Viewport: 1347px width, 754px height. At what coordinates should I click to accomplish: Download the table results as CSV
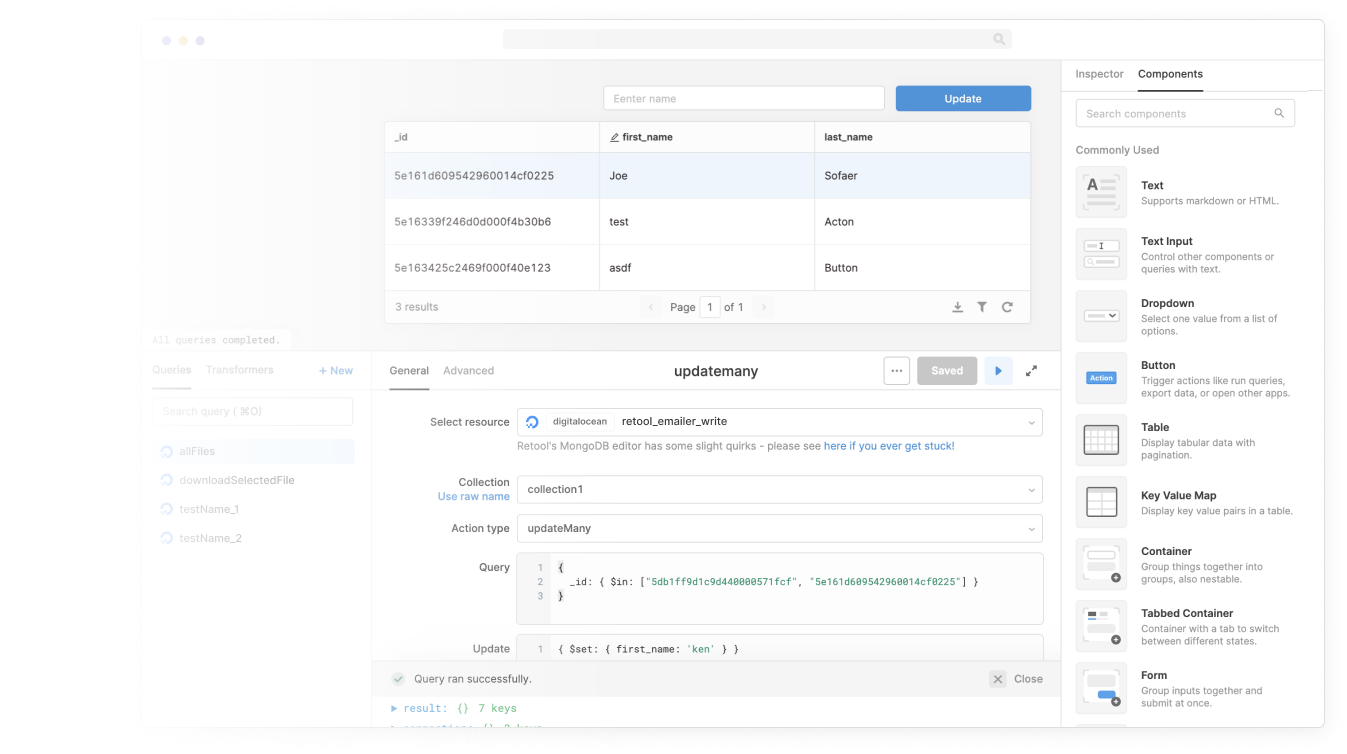point(957,307)
